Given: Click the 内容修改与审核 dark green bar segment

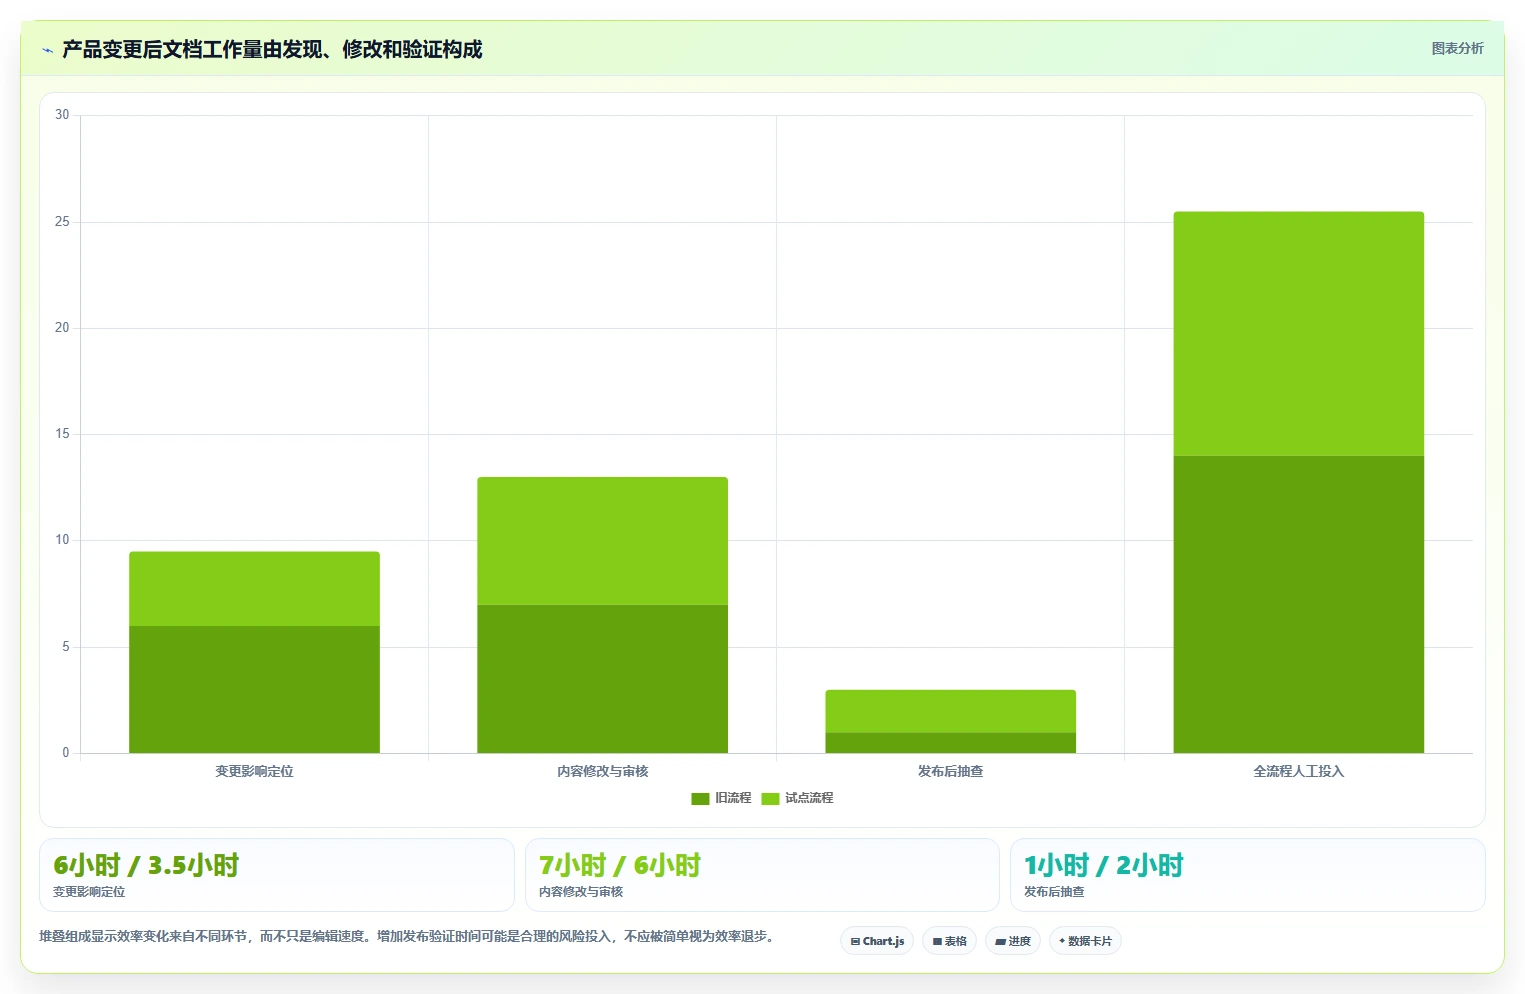Looking at the screenshot, I should point(602,679).
